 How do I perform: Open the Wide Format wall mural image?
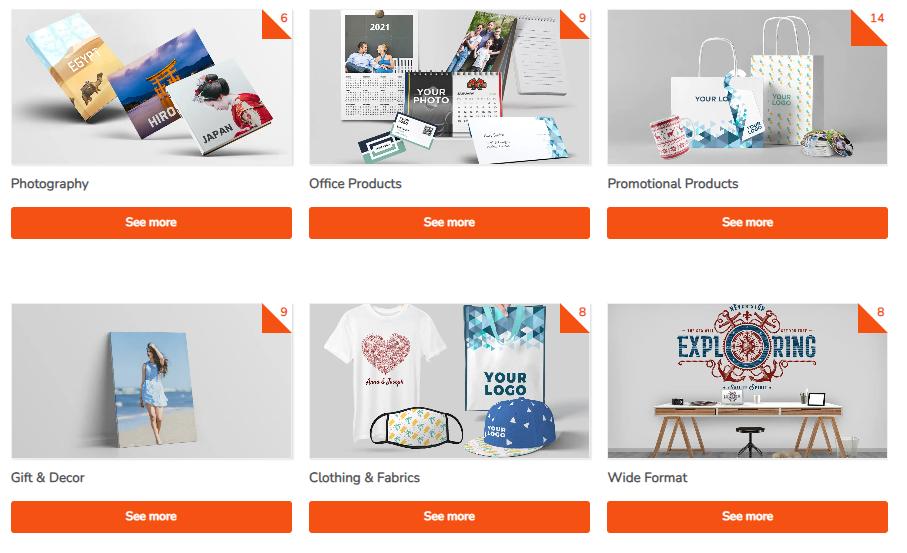[747, 381]
